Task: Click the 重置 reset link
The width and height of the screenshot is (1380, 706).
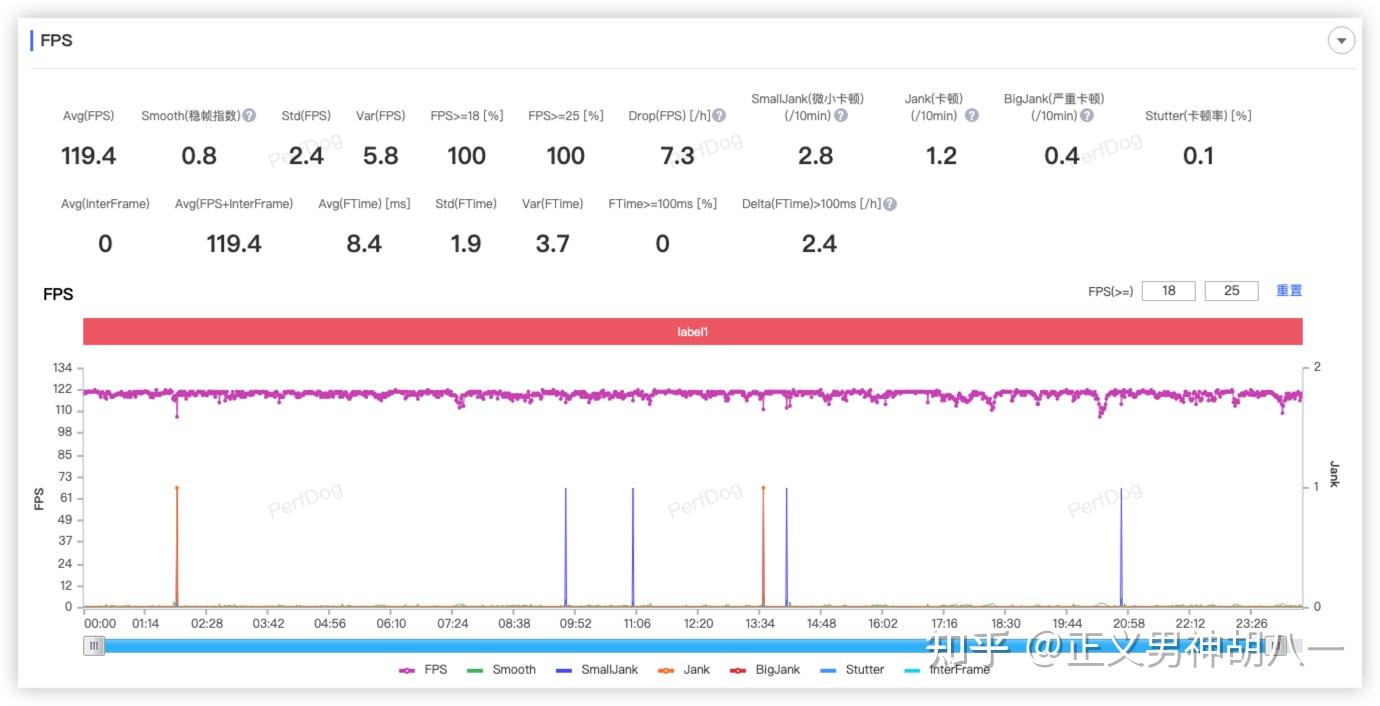Action: (1289, 291)
